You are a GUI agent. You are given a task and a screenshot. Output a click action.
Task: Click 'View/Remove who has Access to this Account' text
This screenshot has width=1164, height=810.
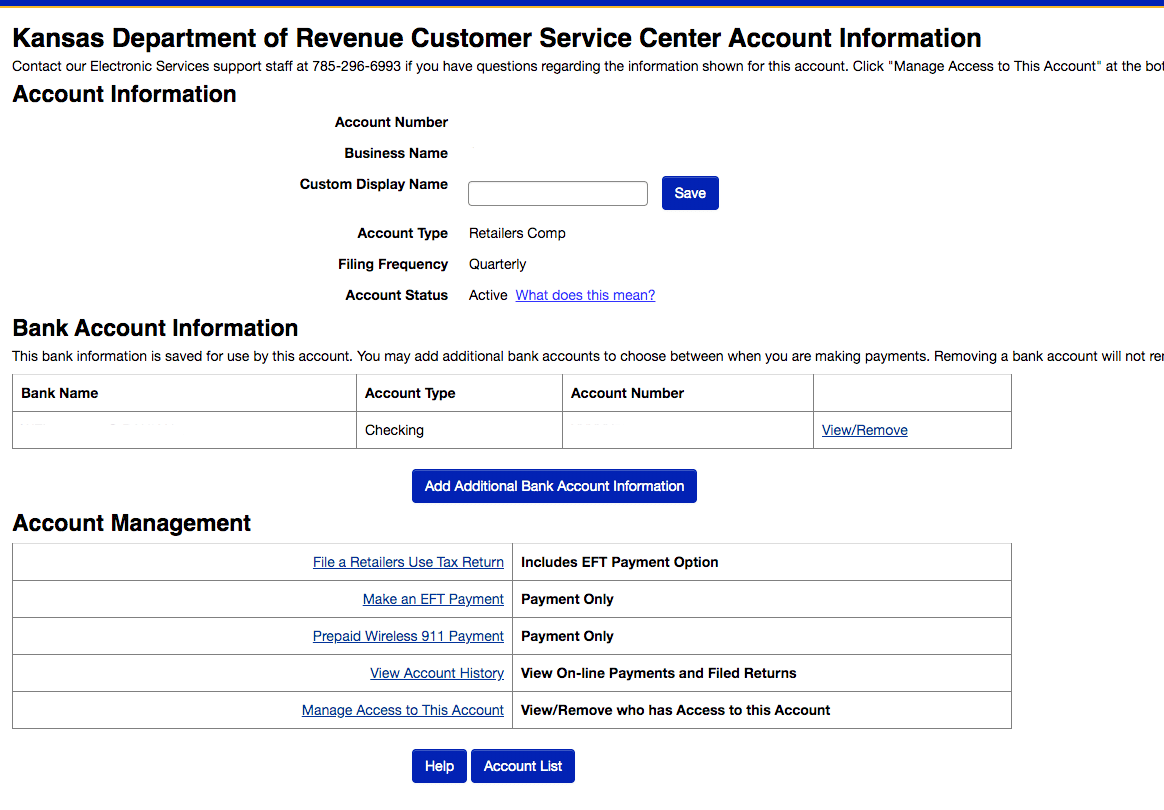[x=676, y=711]
